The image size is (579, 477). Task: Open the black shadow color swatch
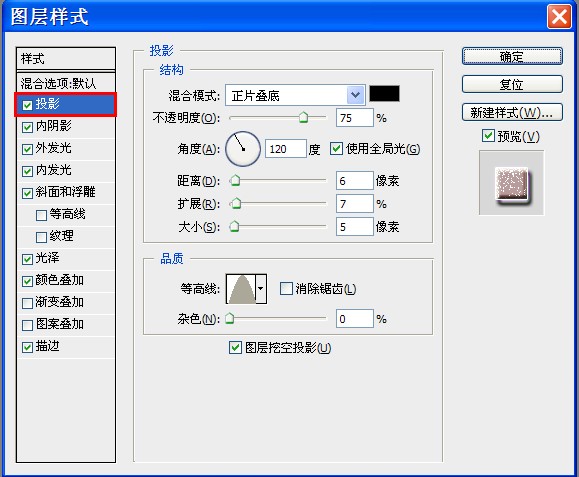click(384, 94)
